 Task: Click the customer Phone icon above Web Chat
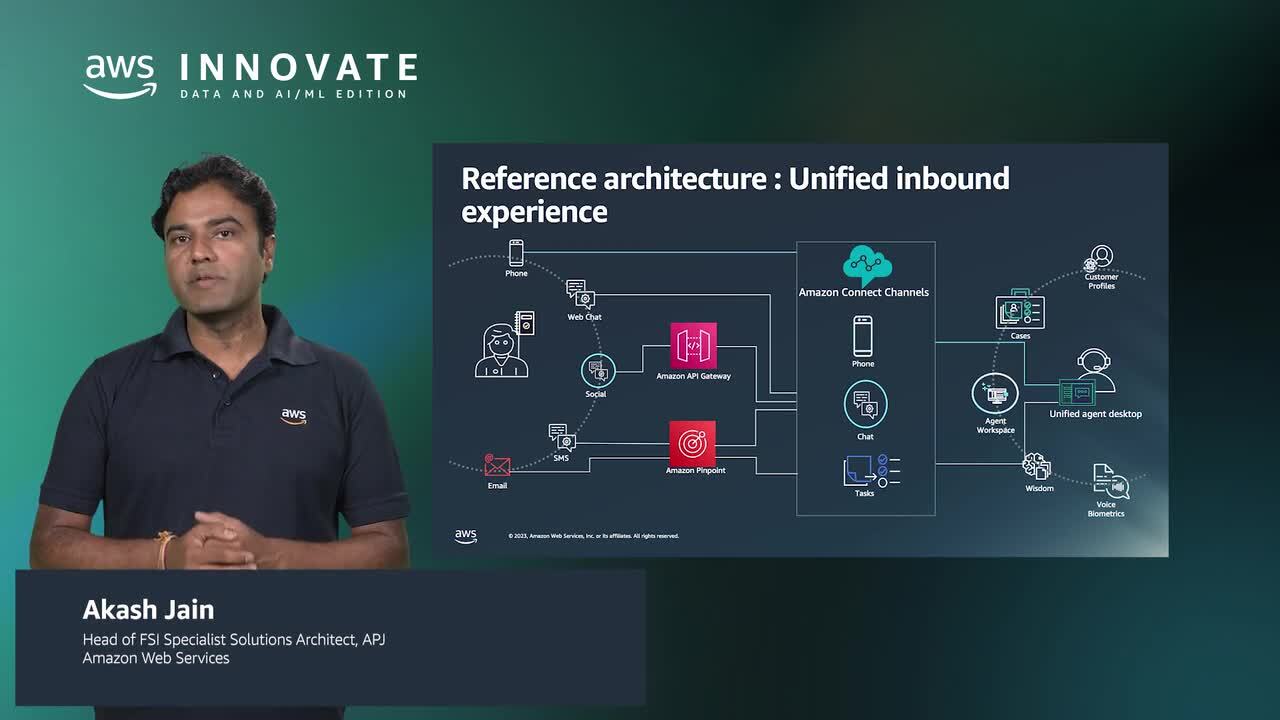point(516,253)
